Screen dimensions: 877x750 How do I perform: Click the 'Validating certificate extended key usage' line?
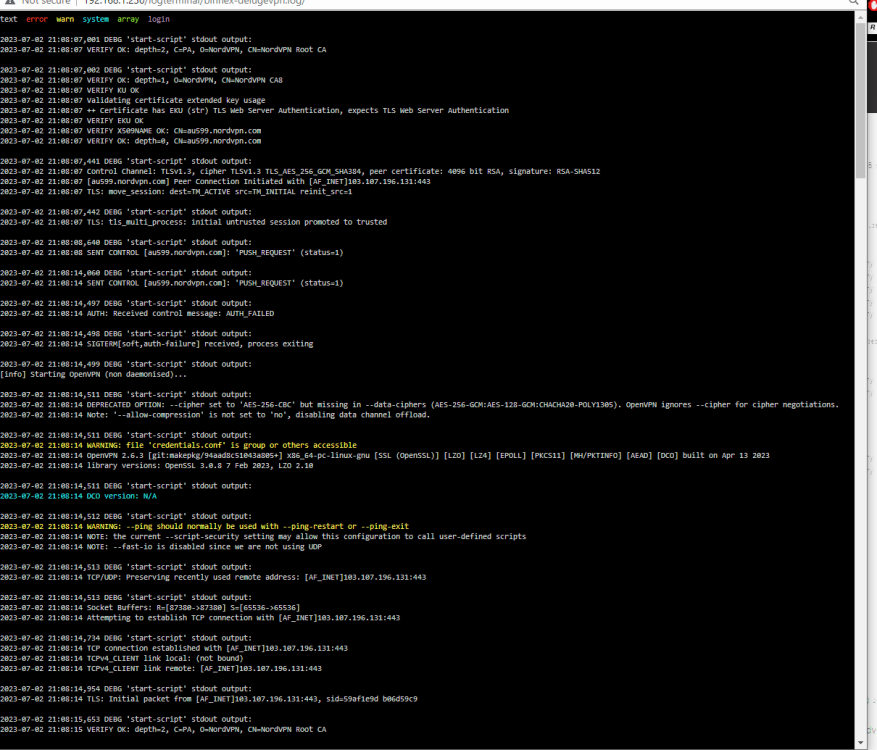click(x=133, y=101)
